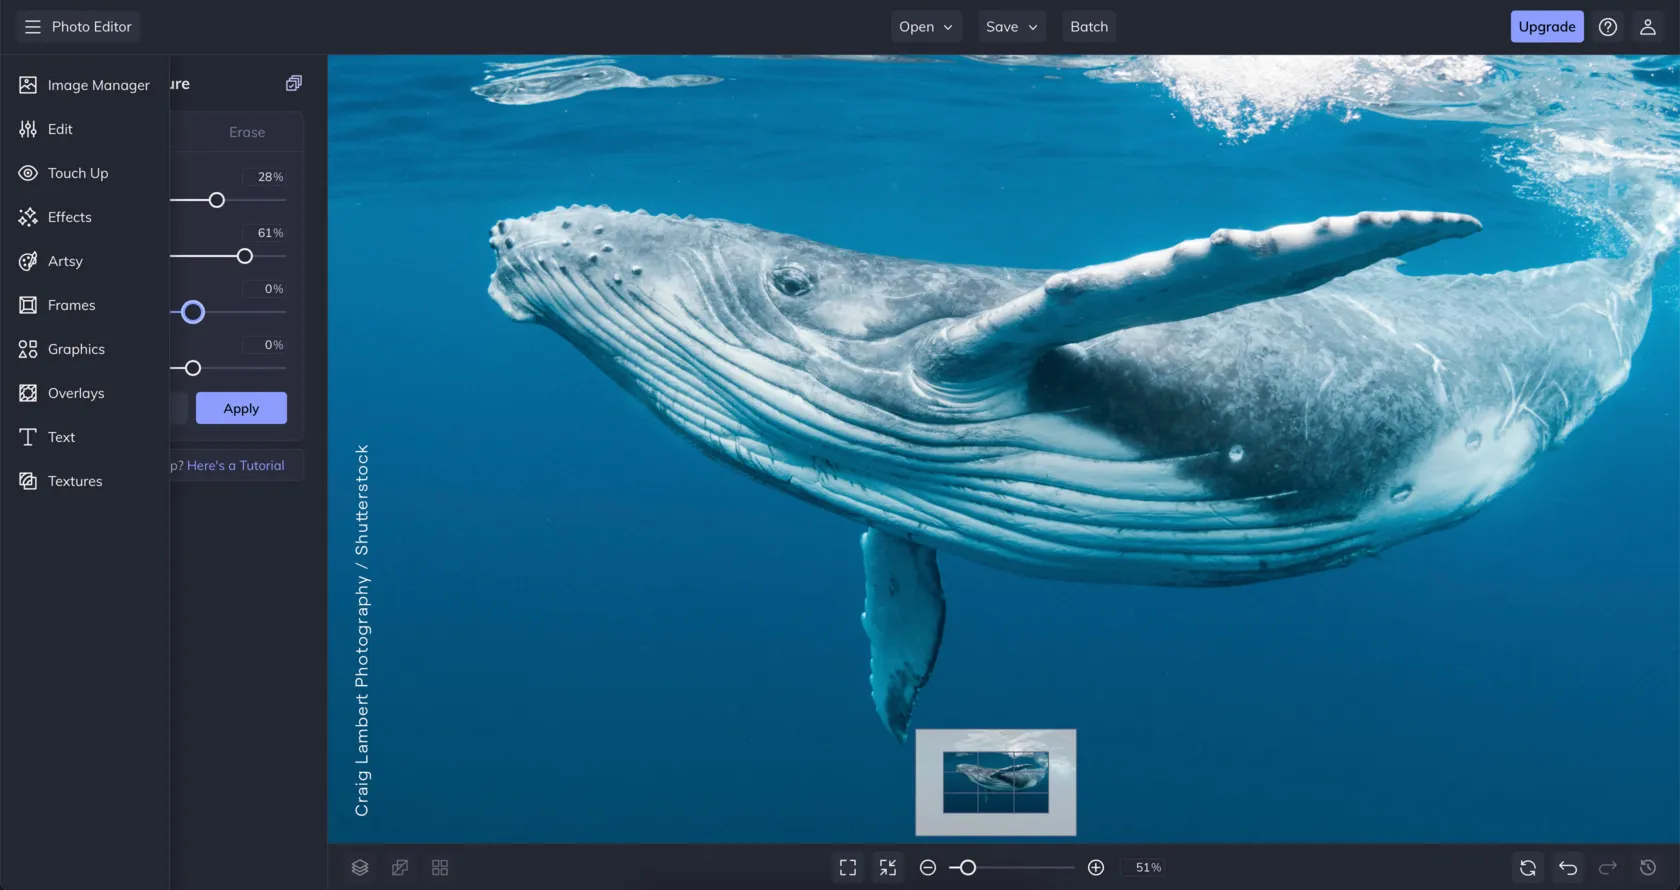Click the zoom out minus icon

pos(928,868)
